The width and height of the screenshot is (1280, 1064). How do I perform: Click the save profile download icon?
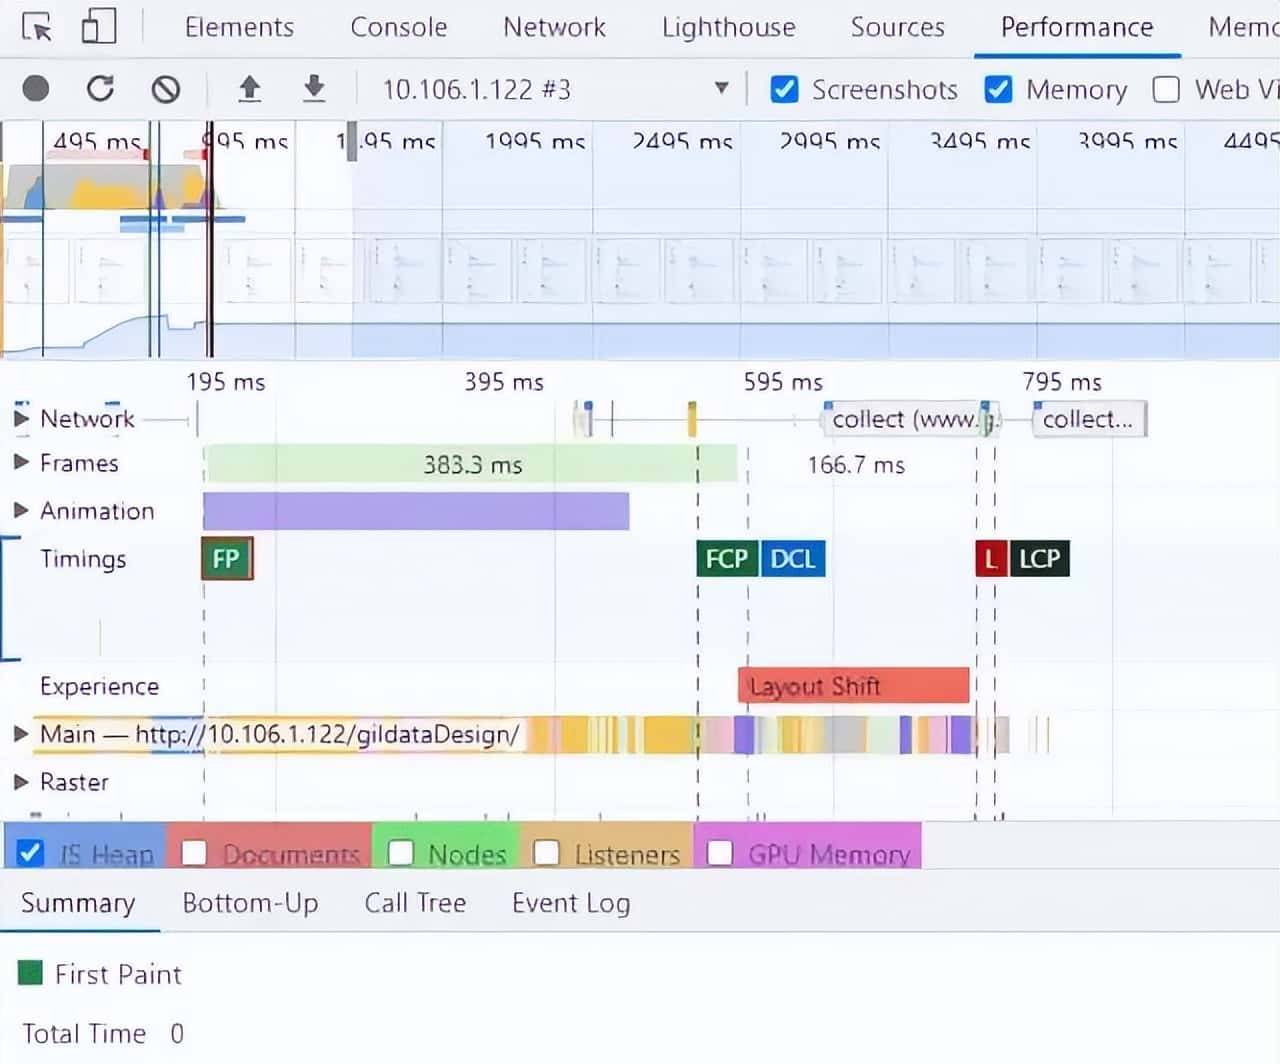(314, 89)
